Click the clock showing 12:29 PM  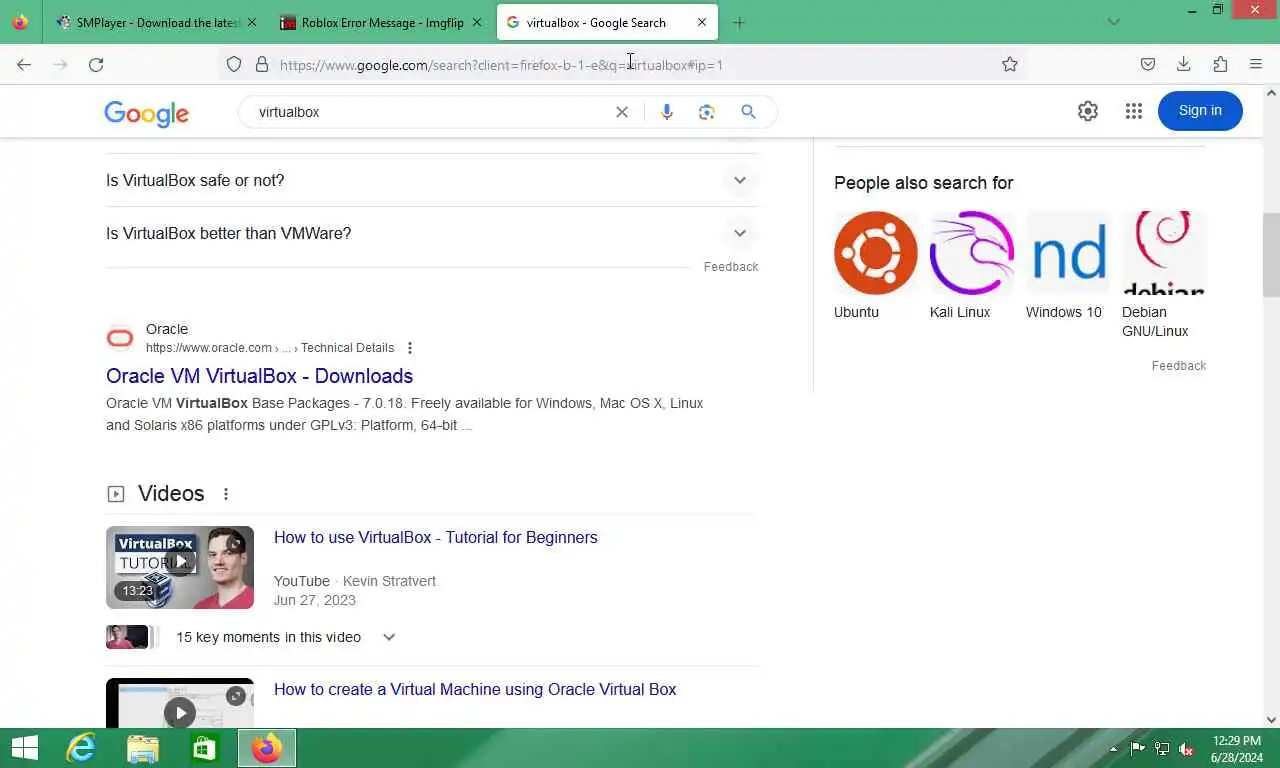(1237, 741)
